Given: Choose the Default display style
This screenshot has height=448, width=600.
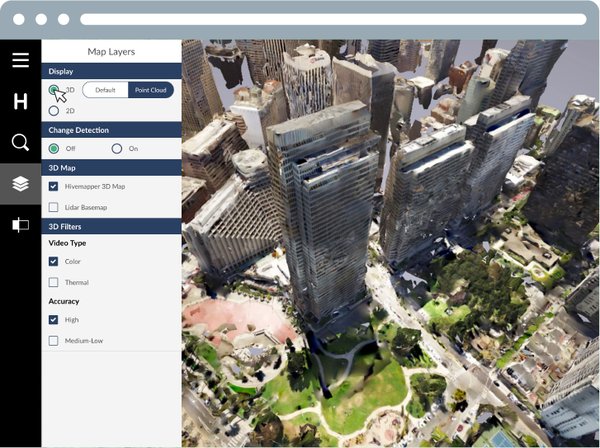Looking at the screenshot, I should [106, 90].
